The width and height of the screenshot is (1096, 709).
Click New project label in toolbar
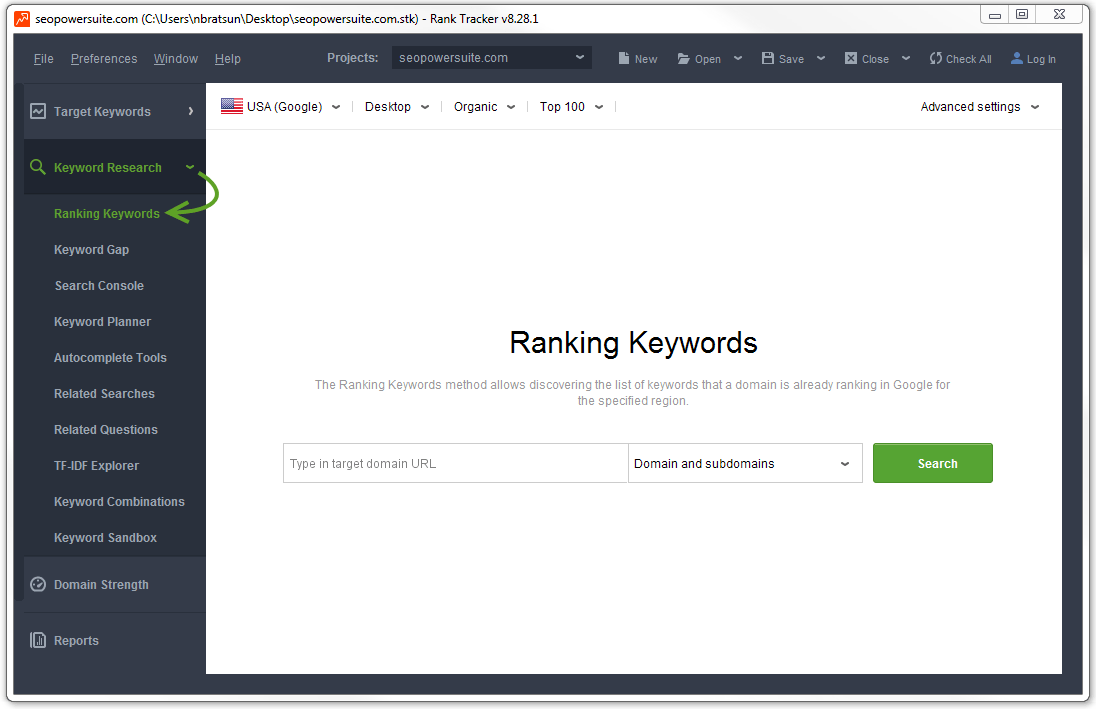coord(646,59)
